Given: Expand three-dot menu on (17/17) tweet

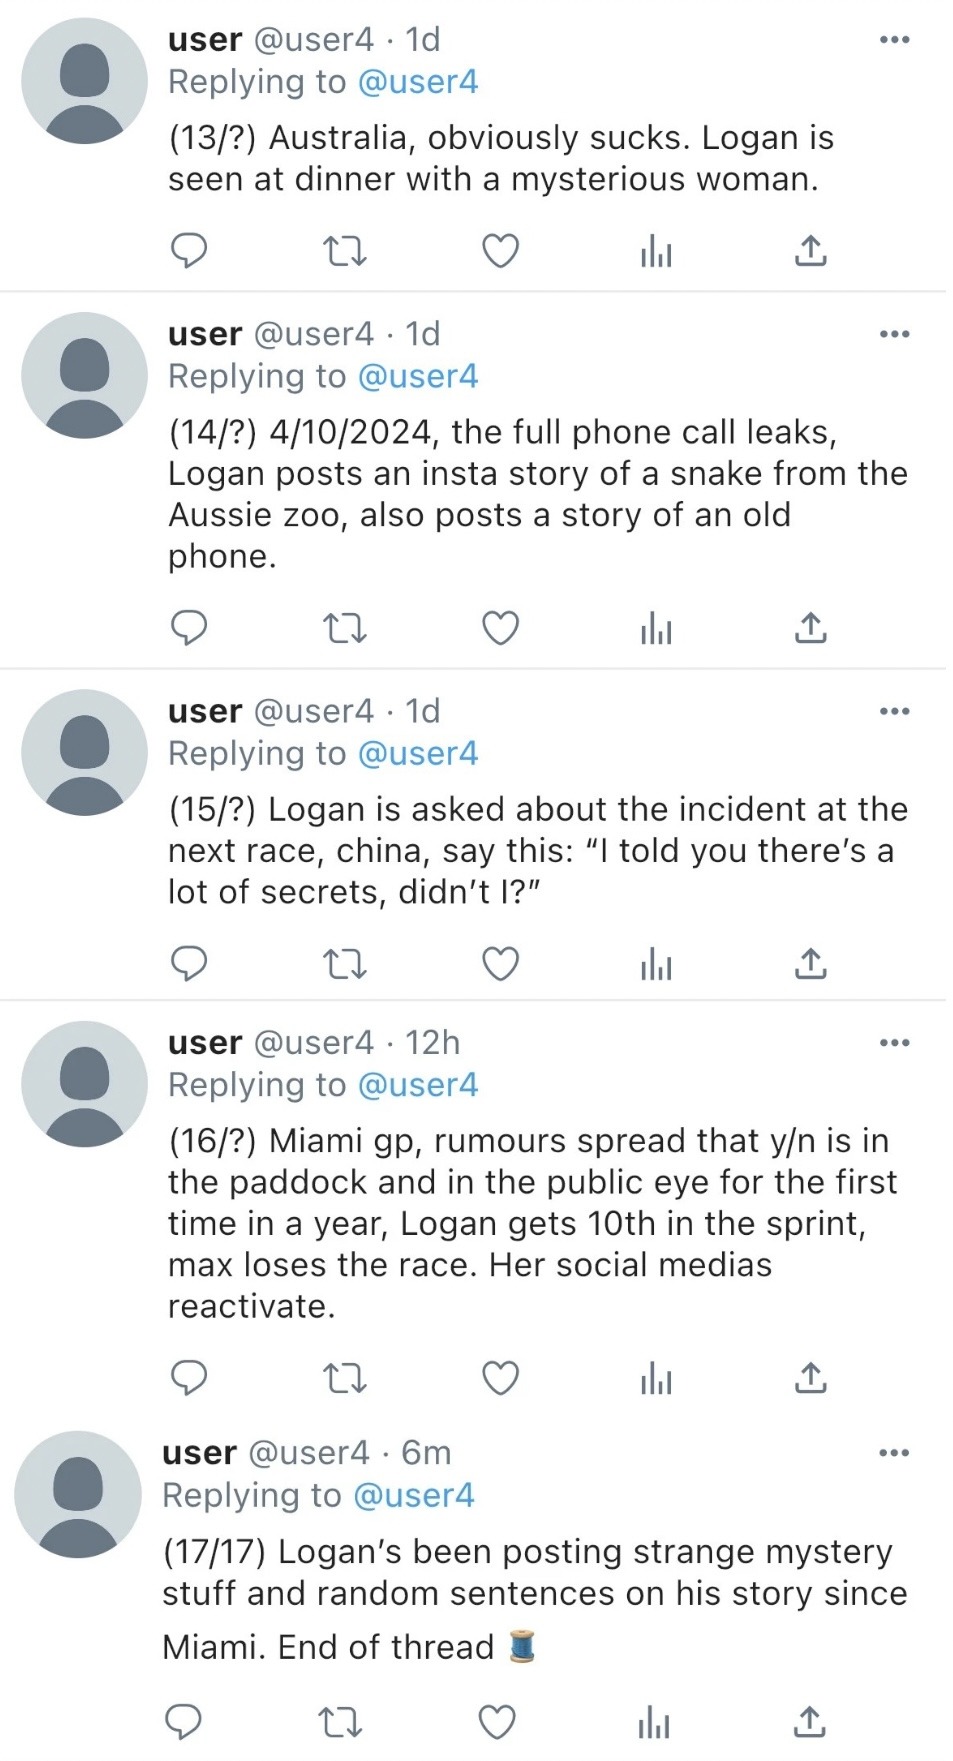Looking at the screenshot, I should 894,1453.
